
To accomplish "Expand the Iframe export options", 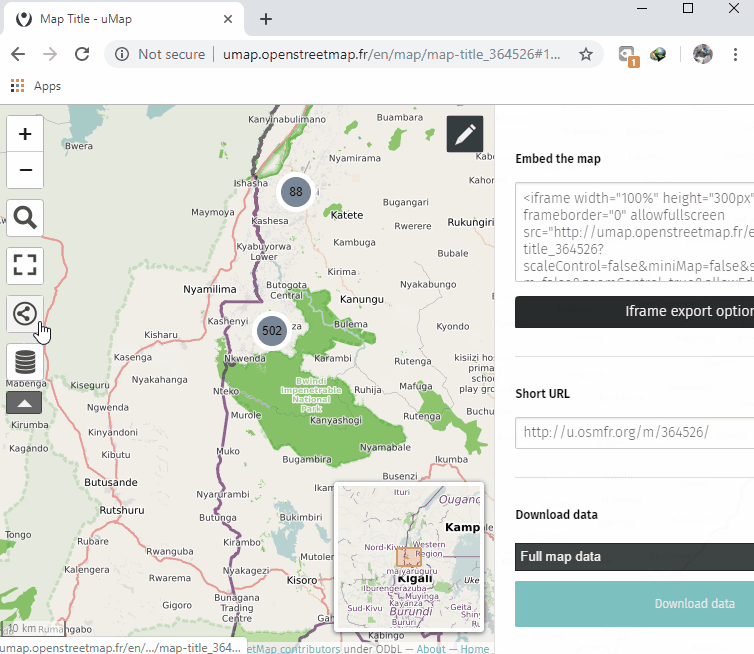I will tap(634, 311).
